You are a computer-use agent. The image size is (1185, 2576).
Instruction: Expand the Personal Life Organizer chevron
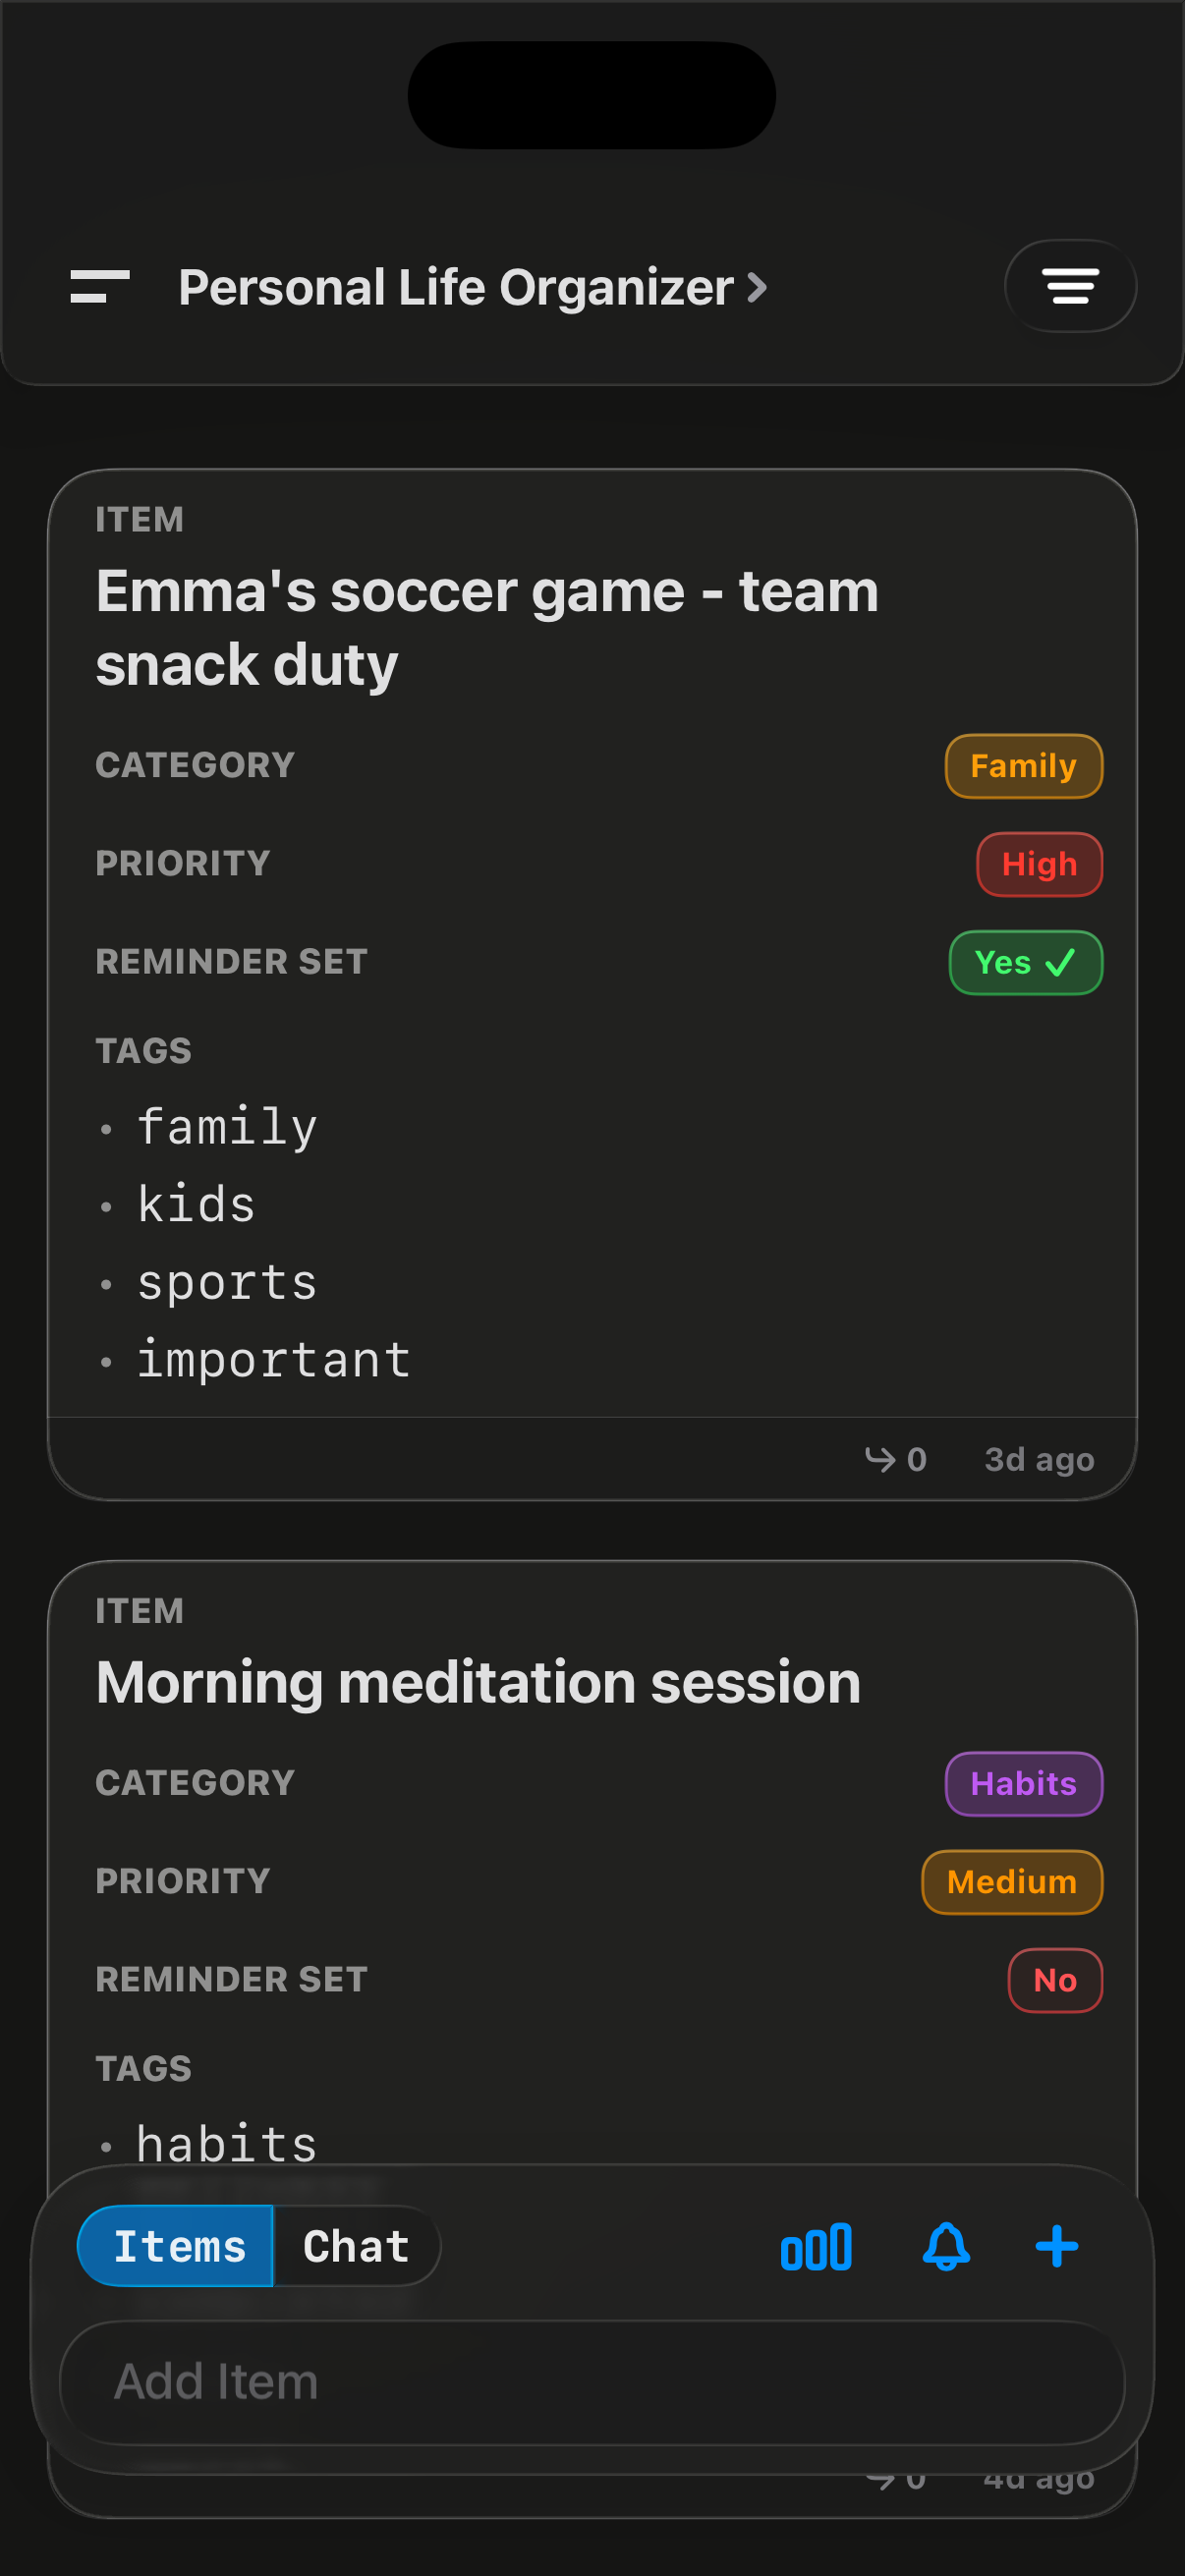pyautogui.click(x=758, y=288)
